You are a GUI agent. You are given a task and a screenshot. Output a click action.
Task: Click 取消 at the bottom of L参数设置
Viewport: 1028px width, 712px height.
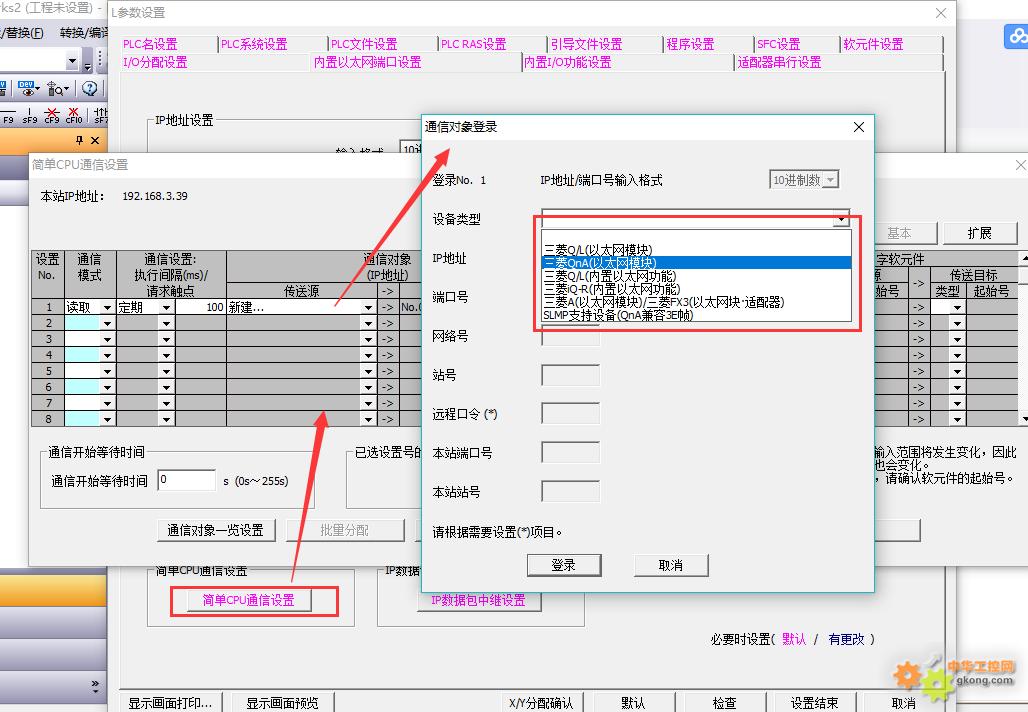click(x=904, y=703)
